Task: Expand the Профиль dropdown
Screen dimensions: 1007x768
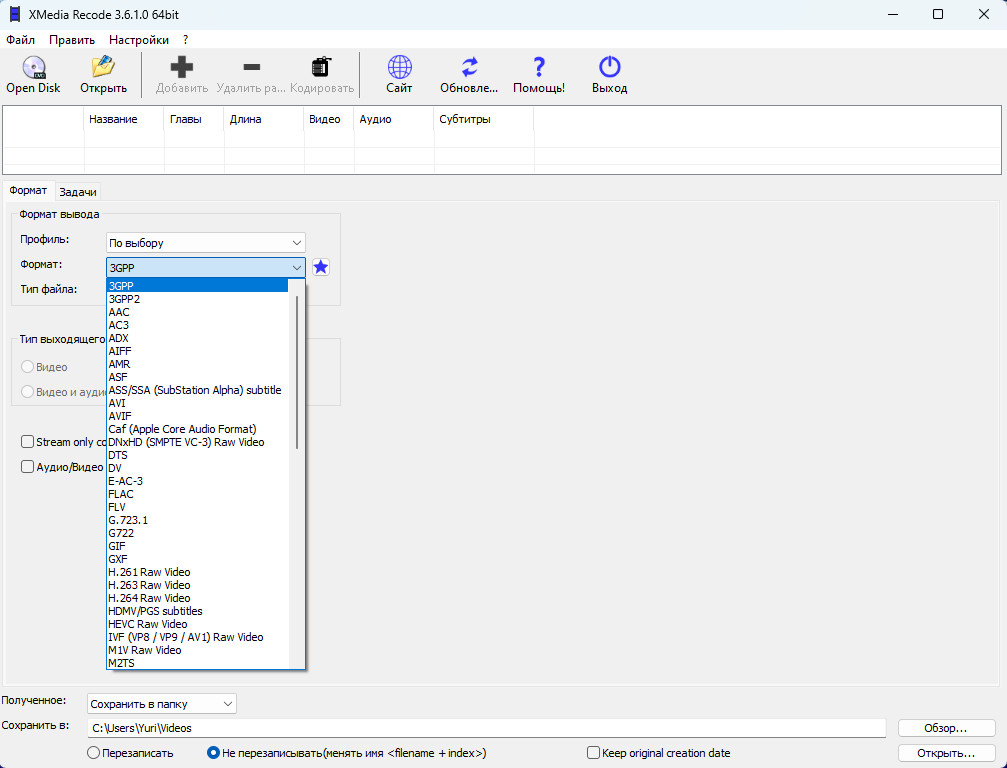Action: (206, 243)
